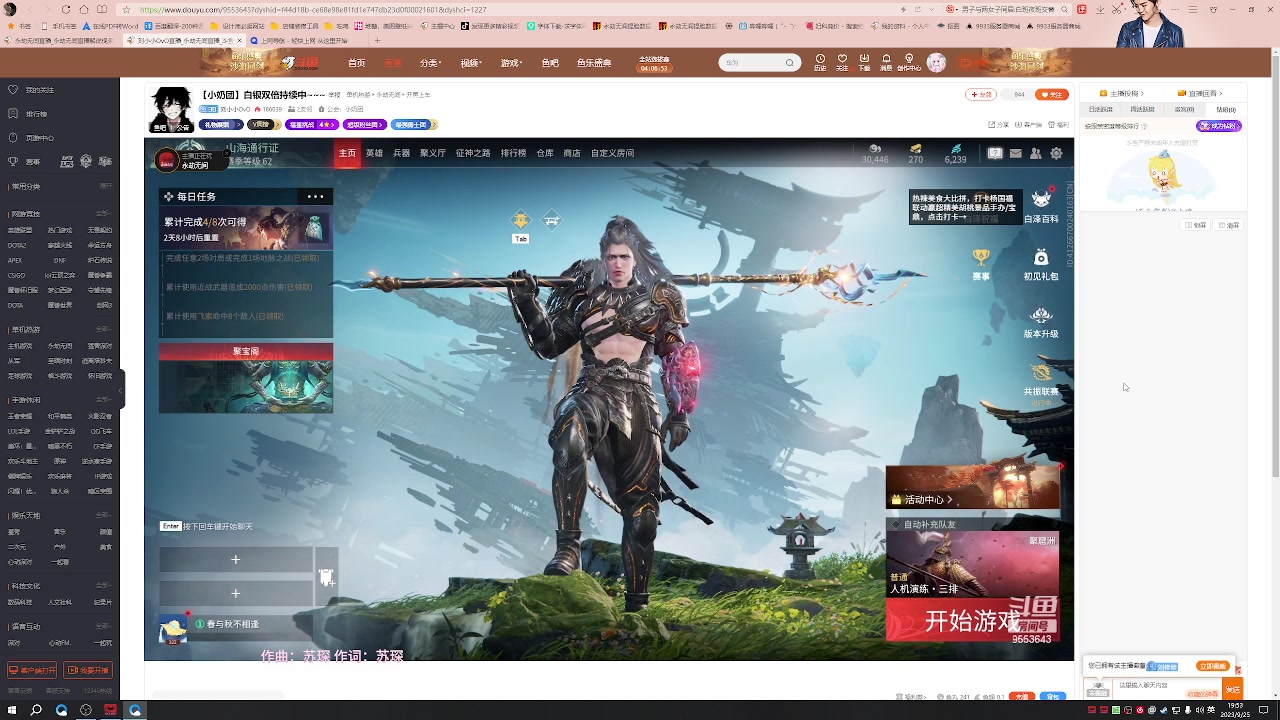Image resolution: width=1280 pixels, height=720 pixels.
Task: Click the 发送 send chat button
Action: point(1233,689)
